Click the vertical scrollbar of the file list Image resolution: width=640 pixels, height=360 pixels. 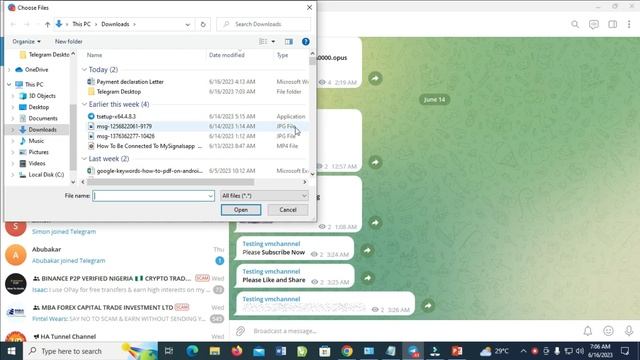point(312,61)
